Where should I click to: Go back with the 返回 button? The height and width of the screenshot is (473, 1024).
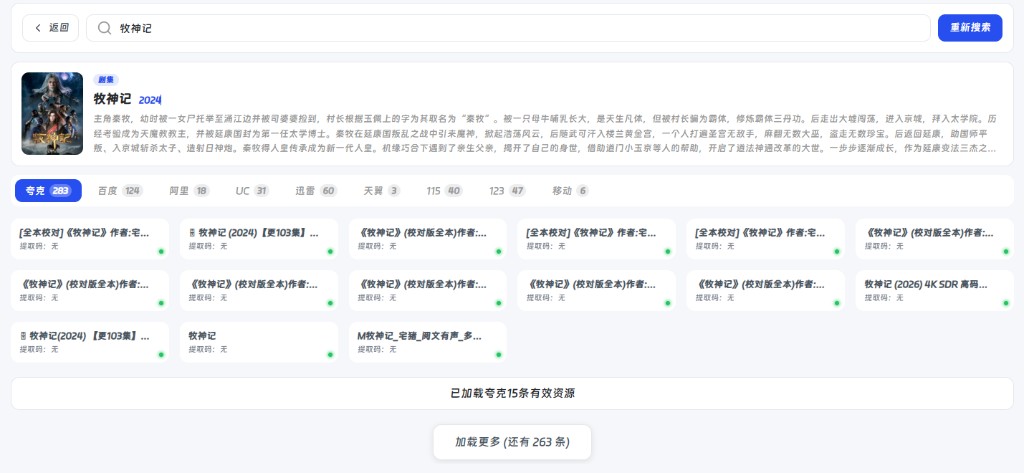(50, 28)
